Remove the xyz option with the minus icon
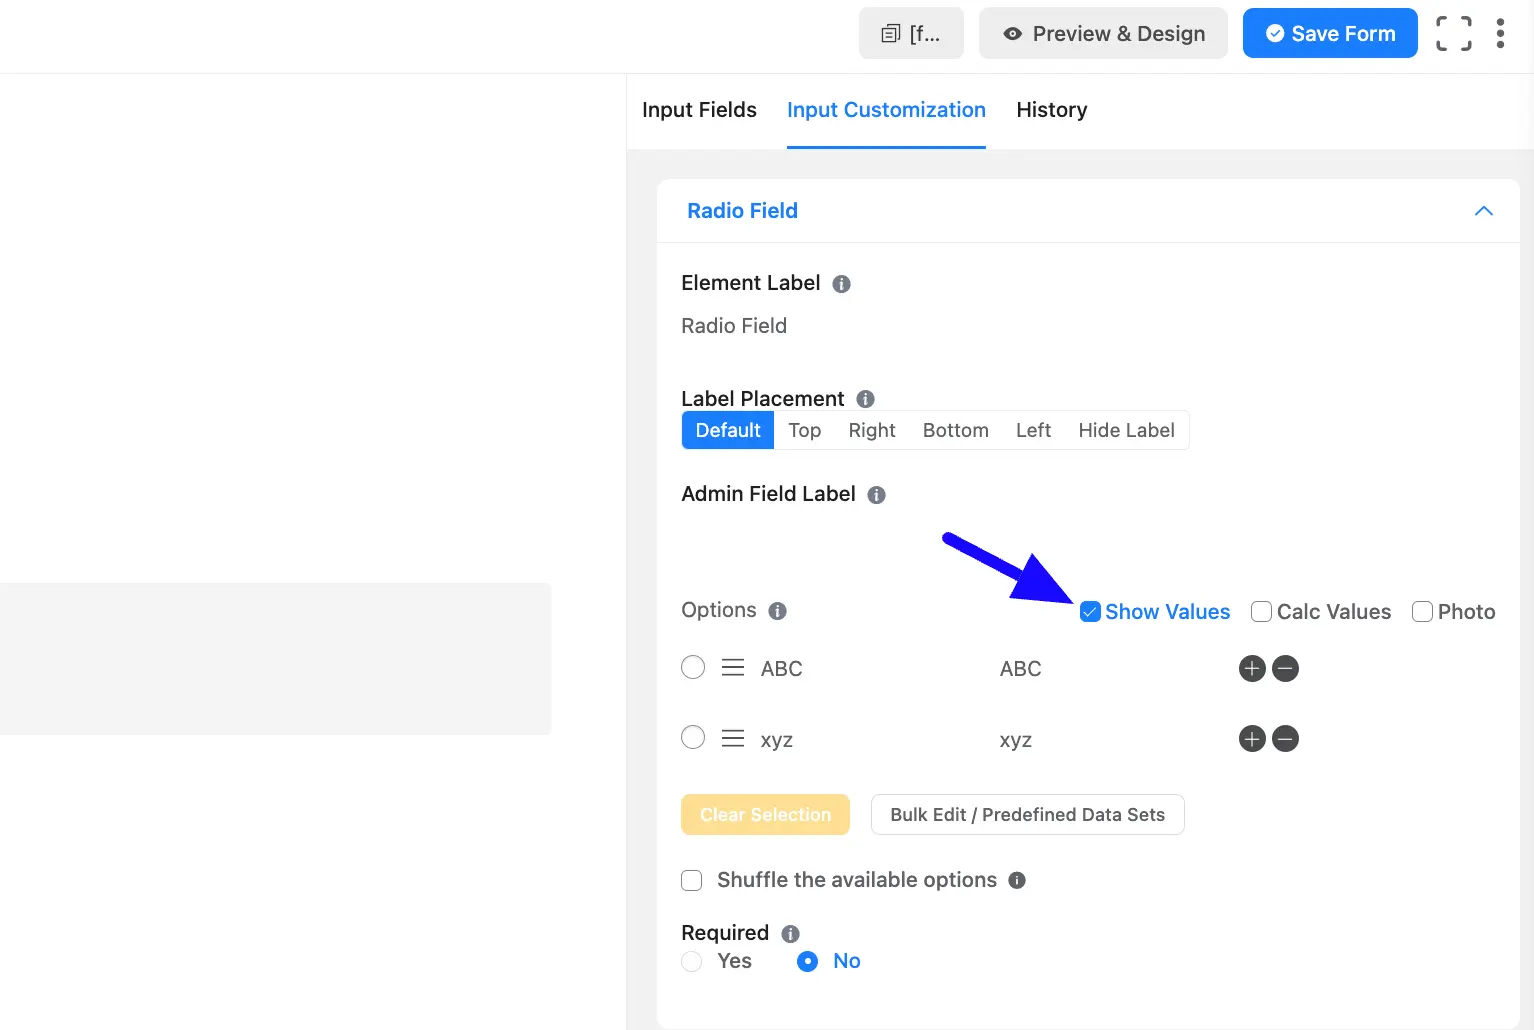The image size is (1534, 1030). 1286,739
